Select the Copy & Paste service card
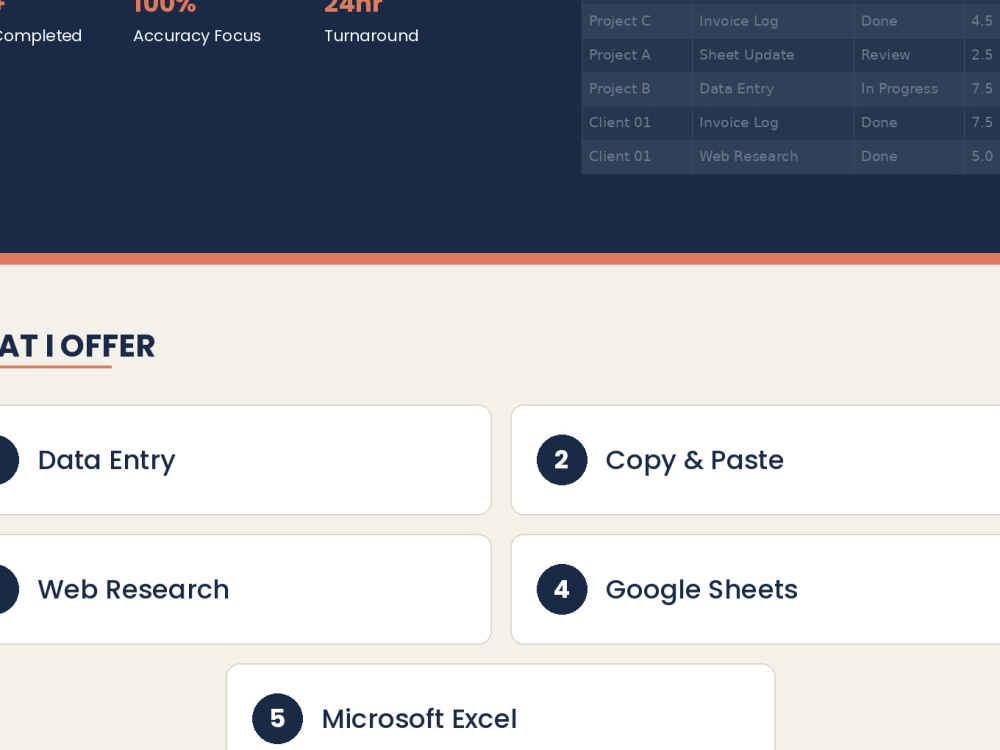1000x750 pixels. tap(756, 460)
